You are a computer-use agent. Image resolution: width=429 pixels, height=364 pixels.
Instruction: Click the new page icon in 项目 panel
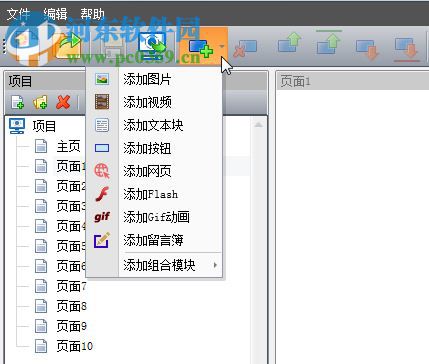[17, 102]
